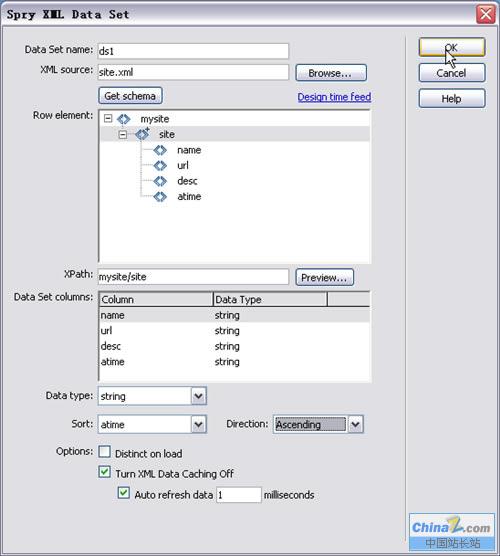Click into the XPath input field
Viewport: 500px width, 556px height.
pyautogui.click(x=193, y=277)
